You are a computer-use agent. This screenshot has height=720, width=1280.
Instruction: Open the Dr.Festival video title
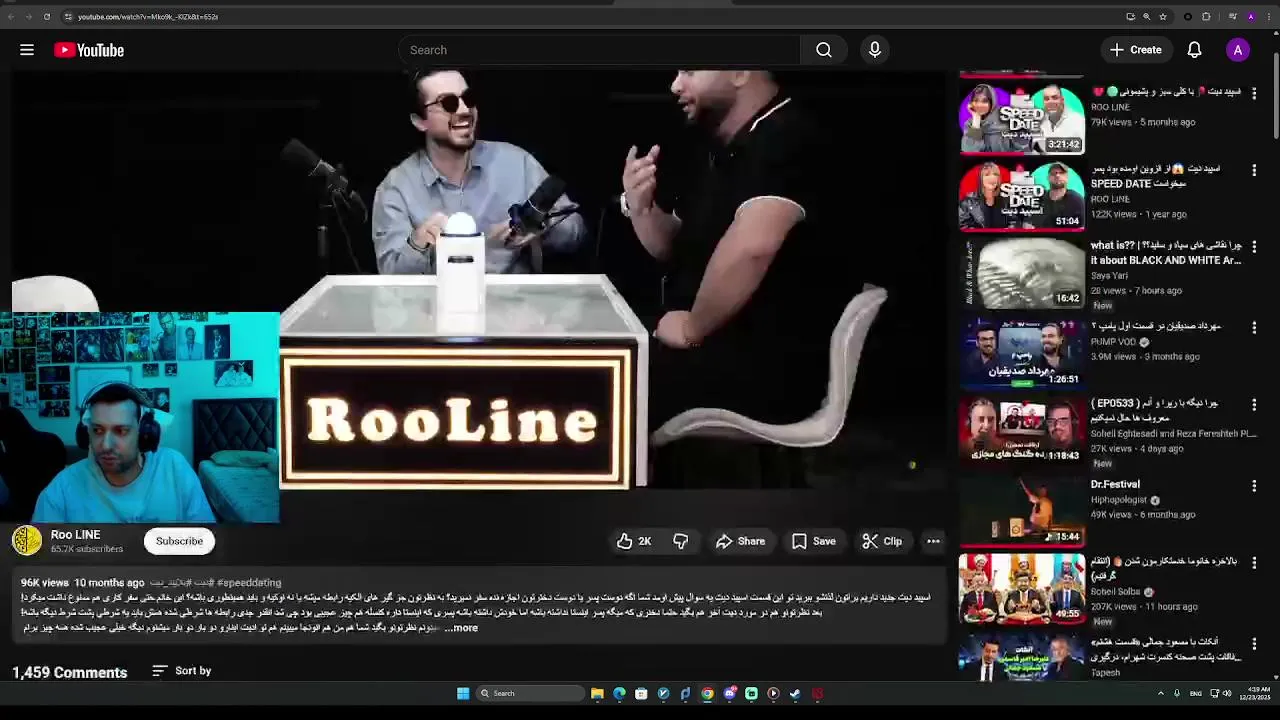(1115, 484)
